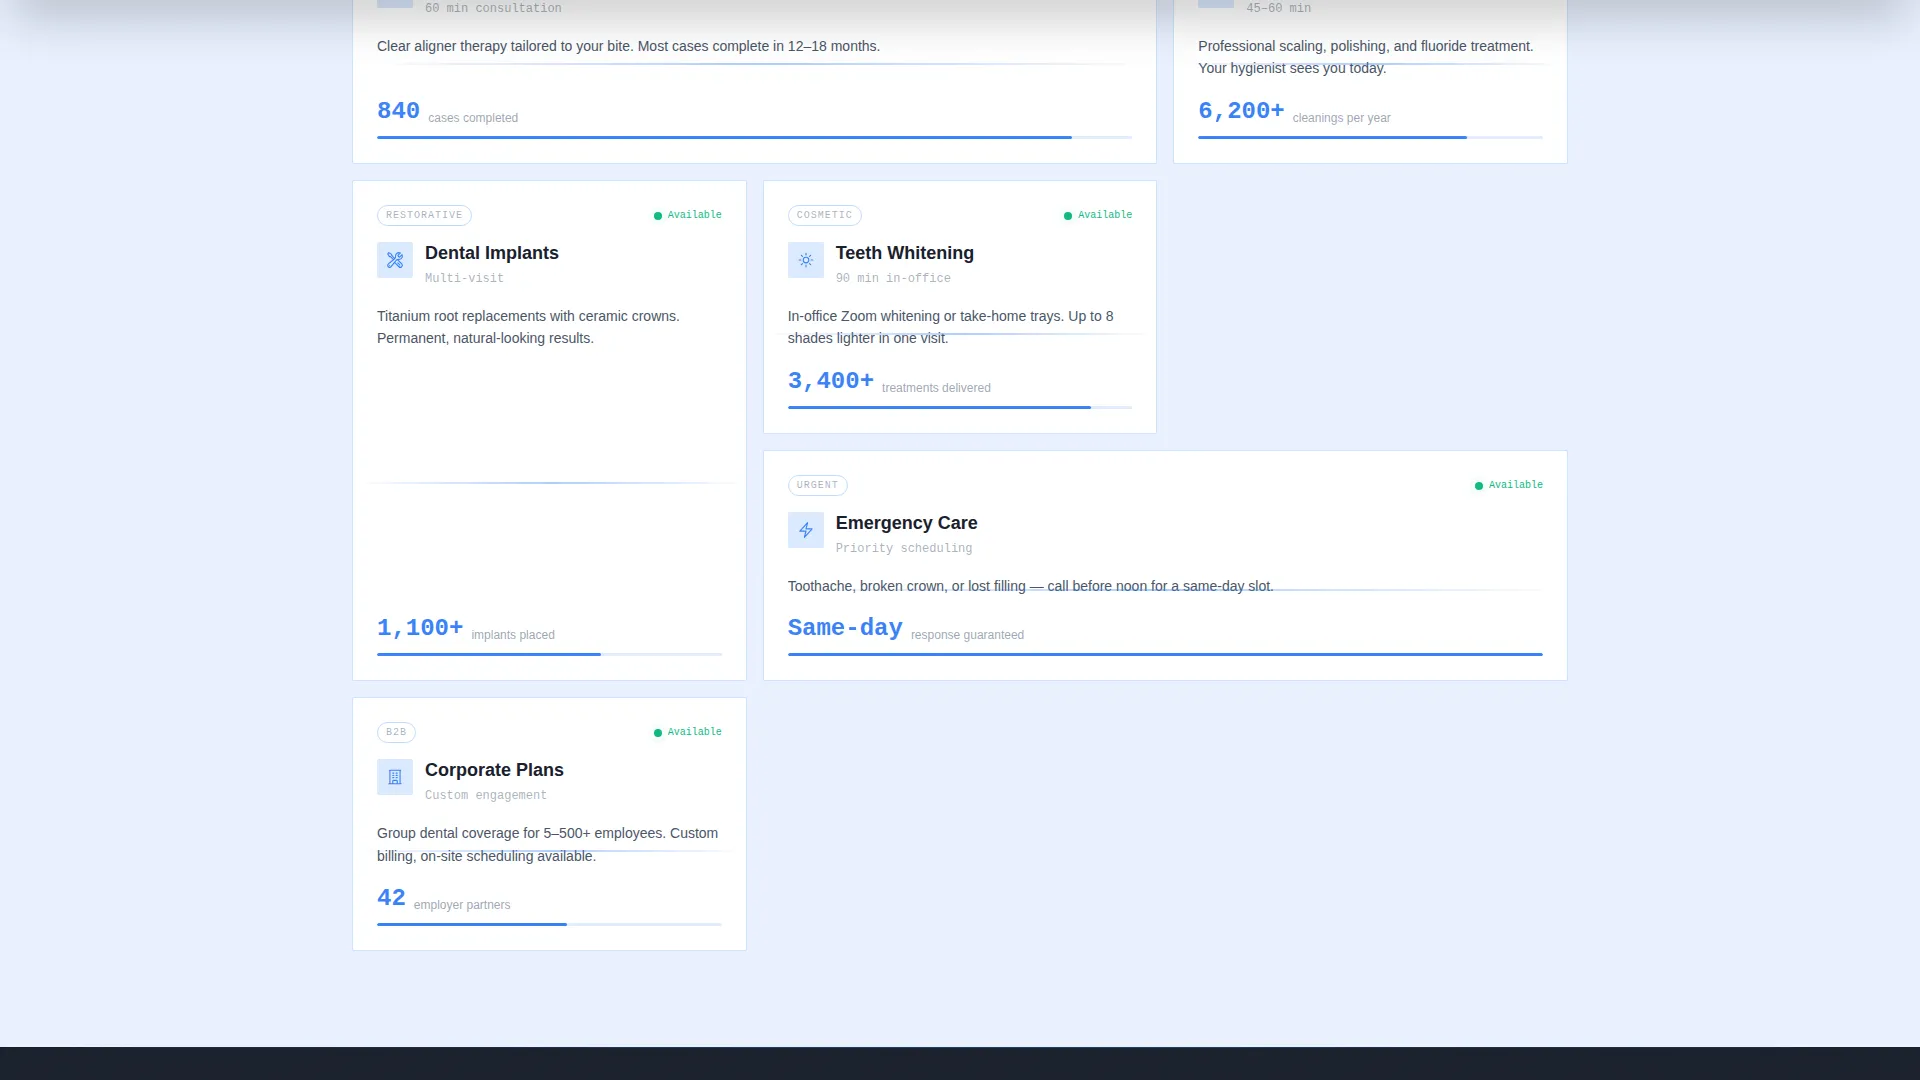
Task: Click the 3,400+ treatments delivered stat
Action: (889, 381)
